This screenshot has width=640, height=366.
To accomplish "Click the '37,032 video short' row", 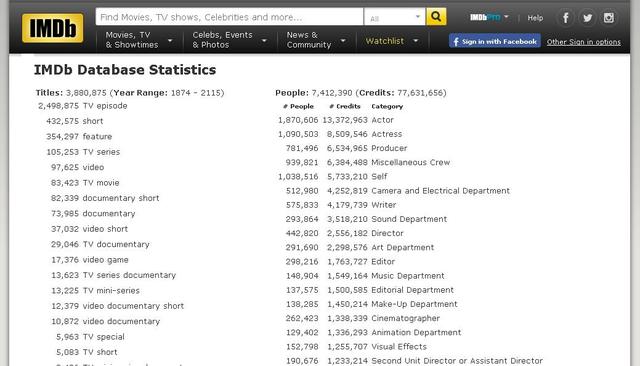I will pos(89,229).
